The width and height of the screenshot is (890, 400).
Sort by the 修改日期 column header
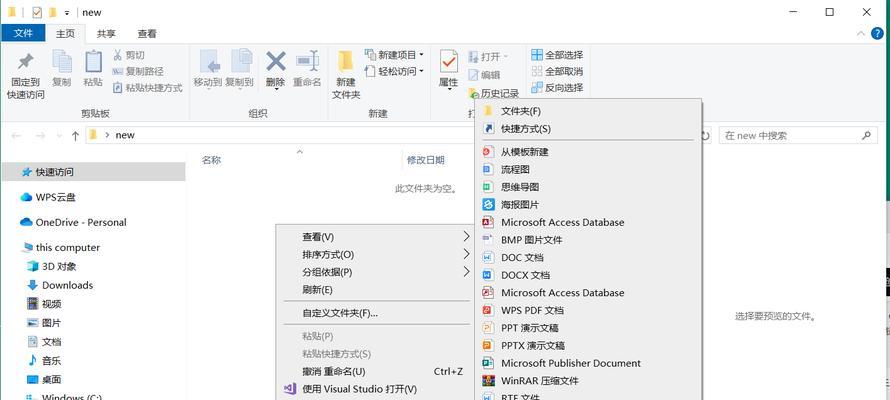pos(426,160)
